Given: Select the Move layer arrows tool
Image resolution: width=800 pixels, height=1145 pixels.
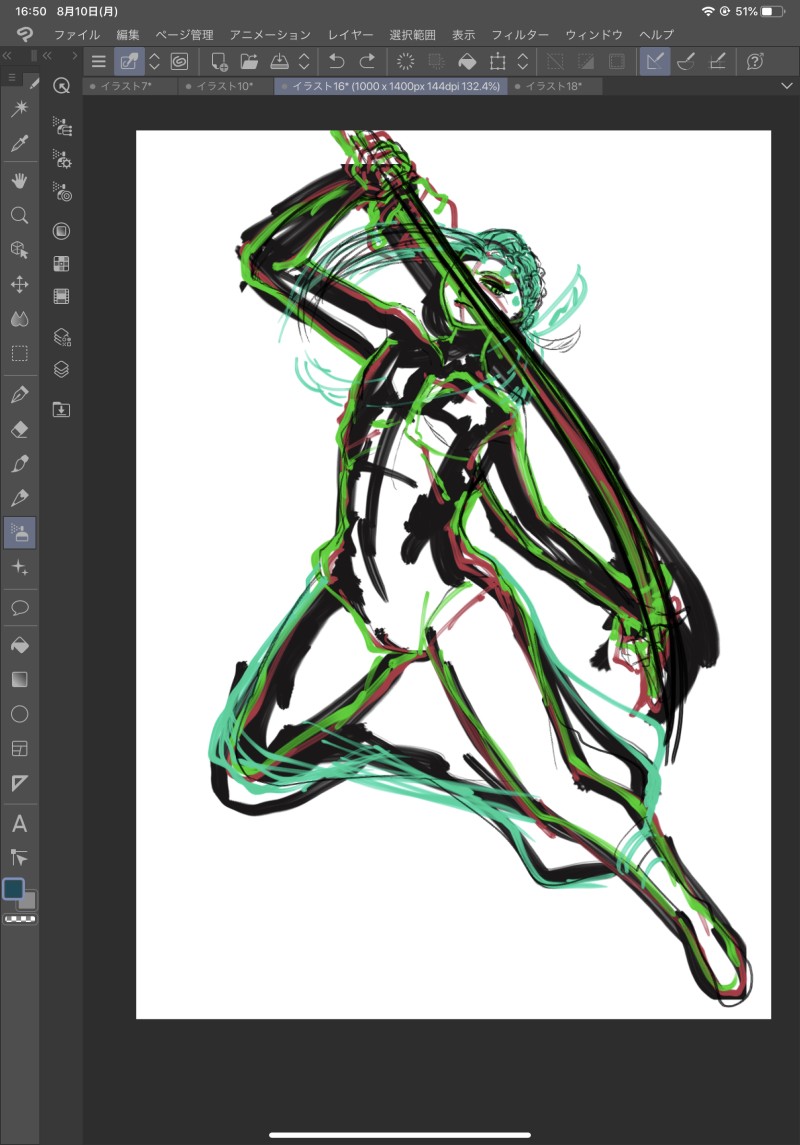Looking at the screenshot, I should click(x=20, y=284).
